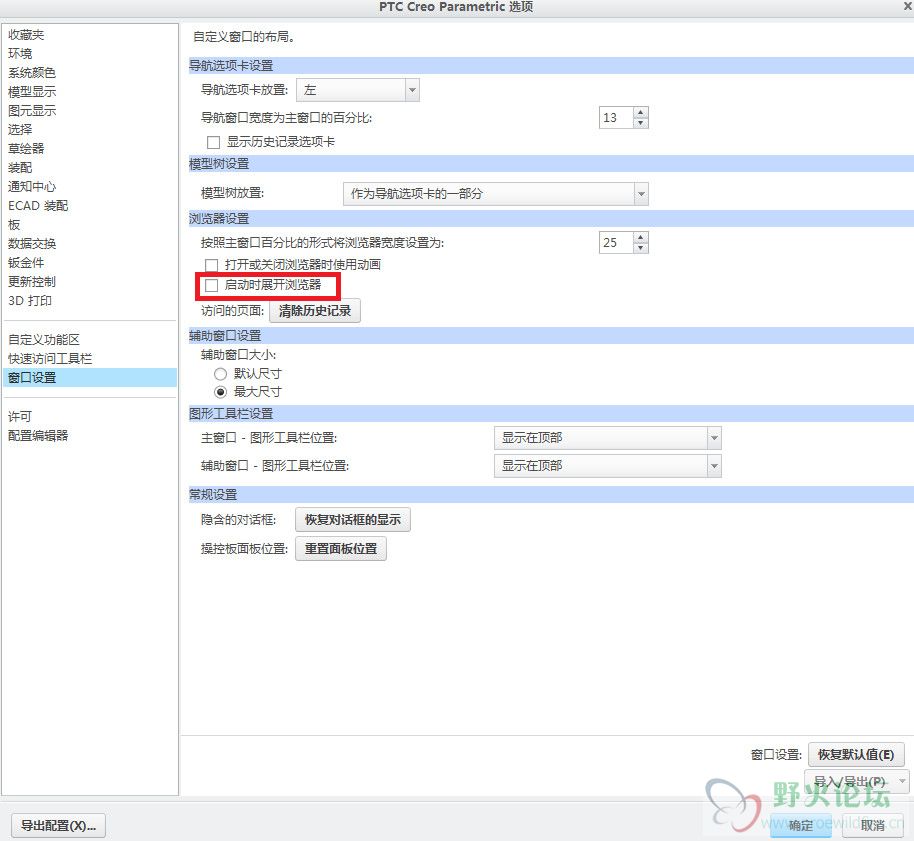
Task: Open 主窗口 图形工具栏位置 dropdown
Action: (607, 438)
